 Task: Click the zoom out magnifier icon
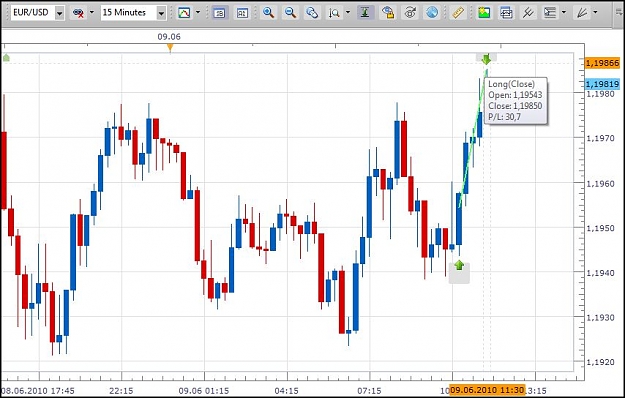pos(290,13)
